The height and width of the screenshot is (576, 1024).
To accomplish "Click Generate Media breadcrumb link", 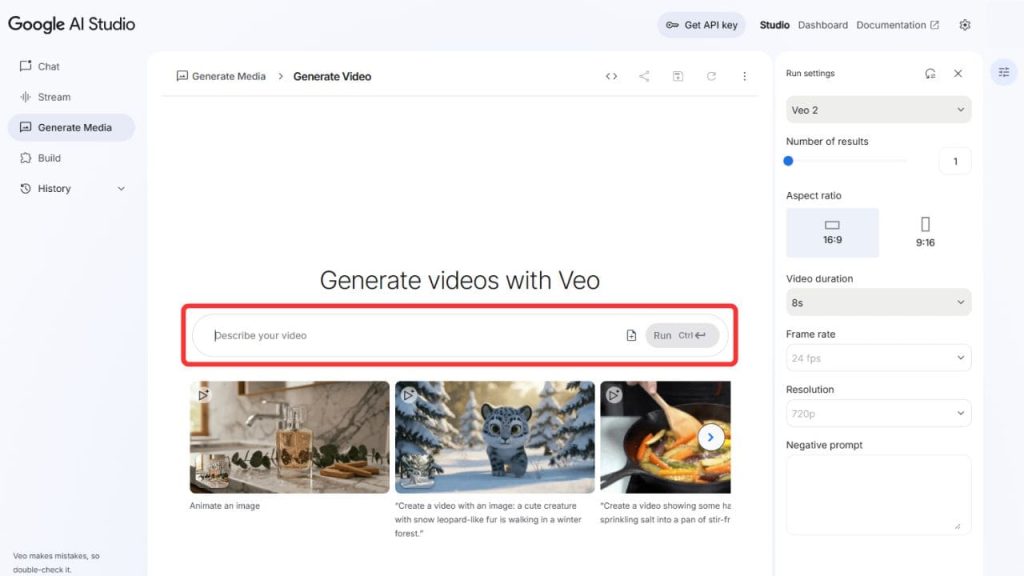I will point(221,76).
